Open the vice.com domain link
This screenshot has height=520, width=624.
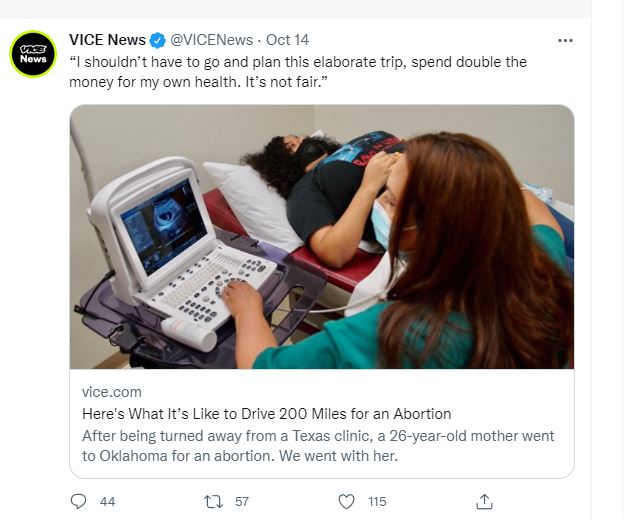[x=112, y=392]
